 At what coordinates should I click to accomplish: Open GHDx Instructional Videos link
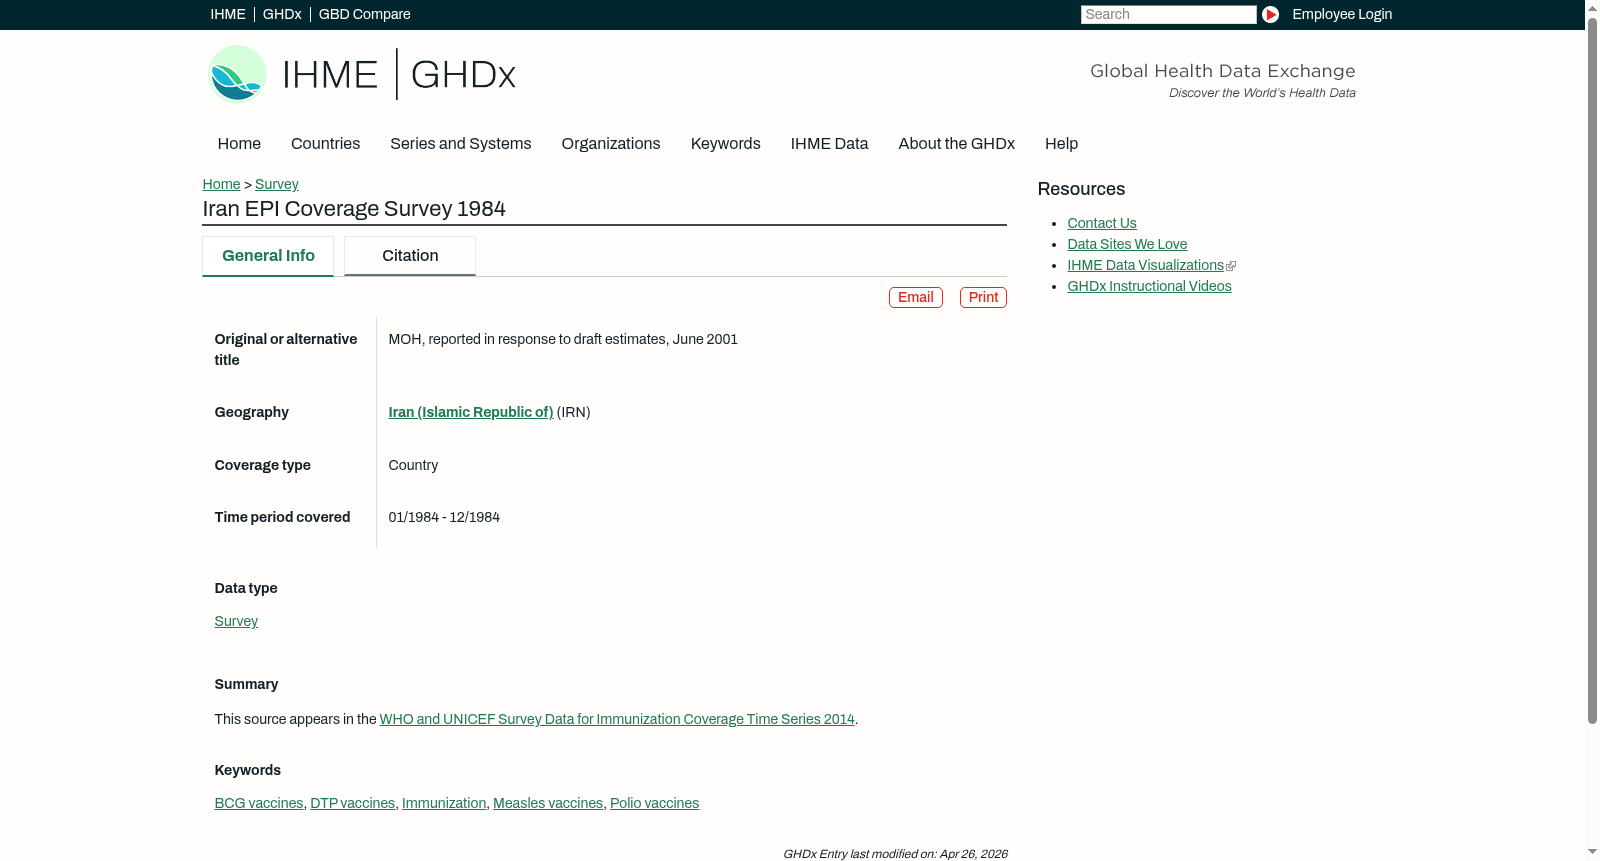tap(1149, 286)
